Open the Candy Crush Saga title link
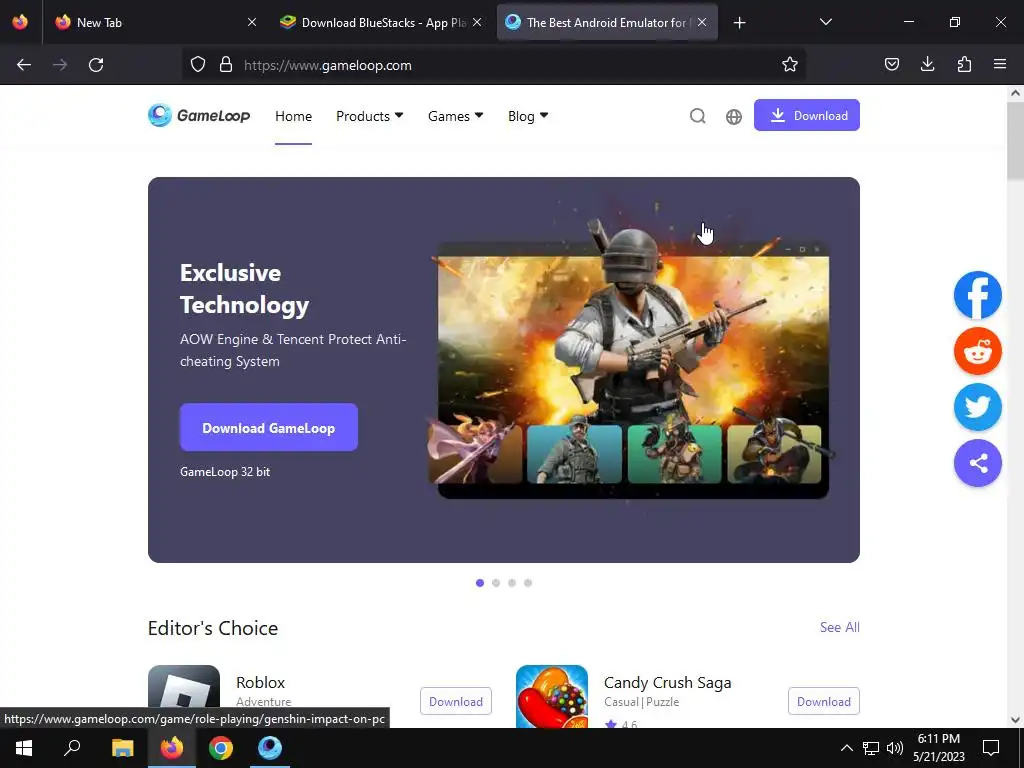 coord(667,682)
